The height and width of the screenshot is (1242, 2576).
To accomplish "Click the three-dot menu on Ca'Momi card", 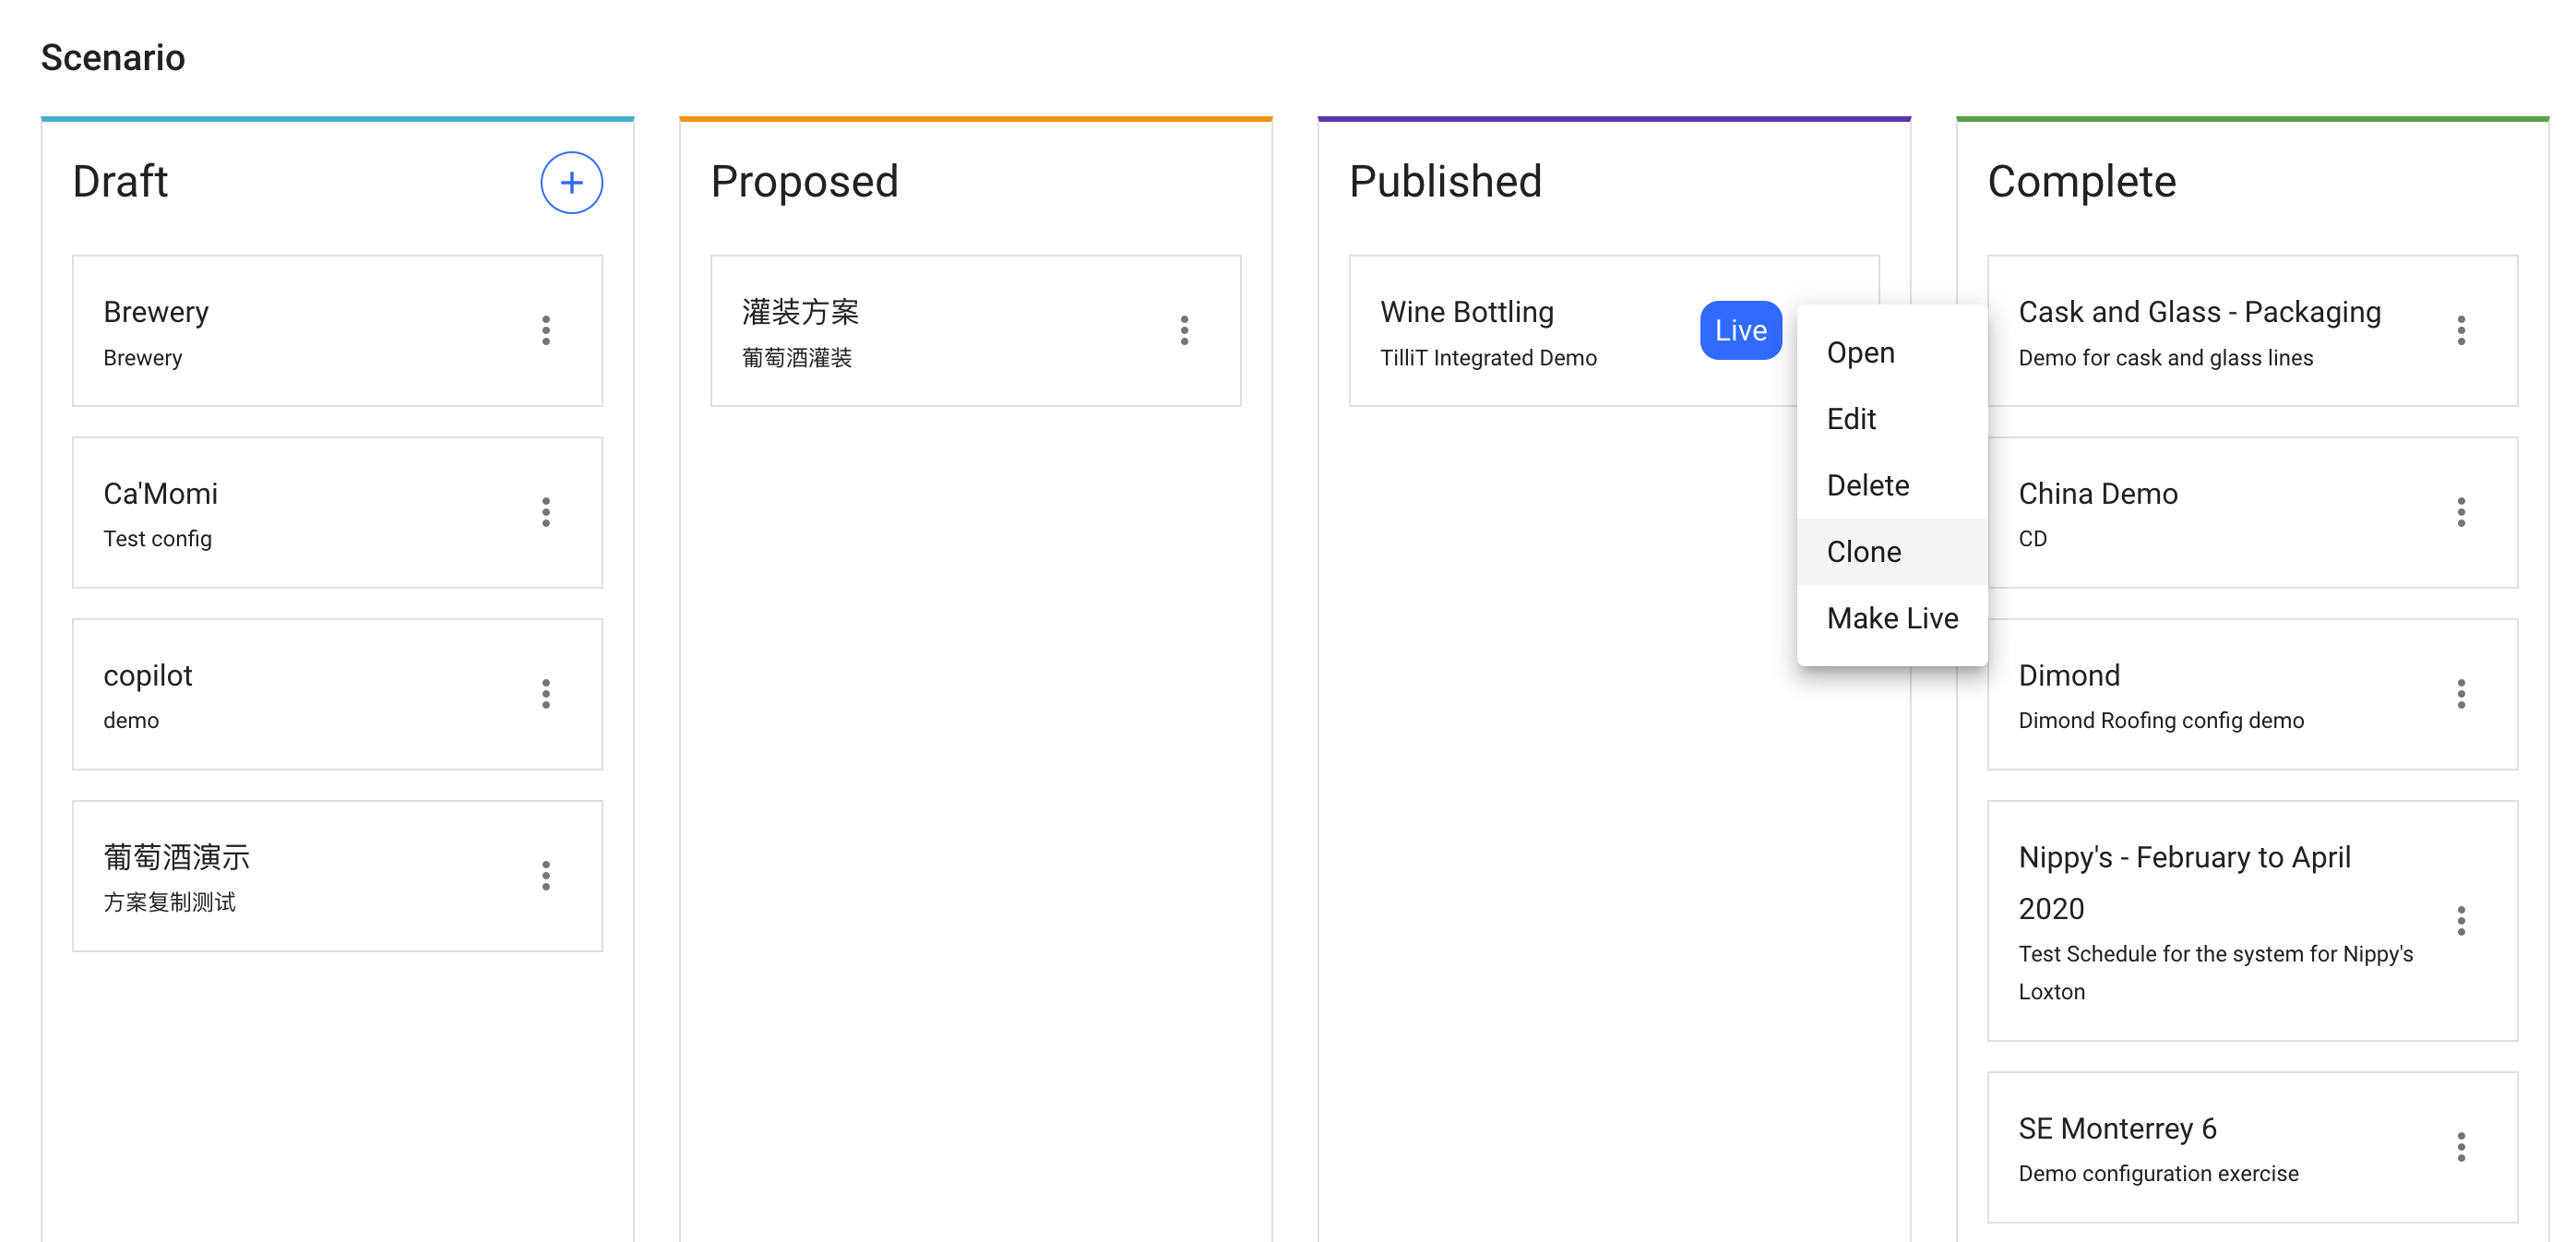I will coord(547,513).
